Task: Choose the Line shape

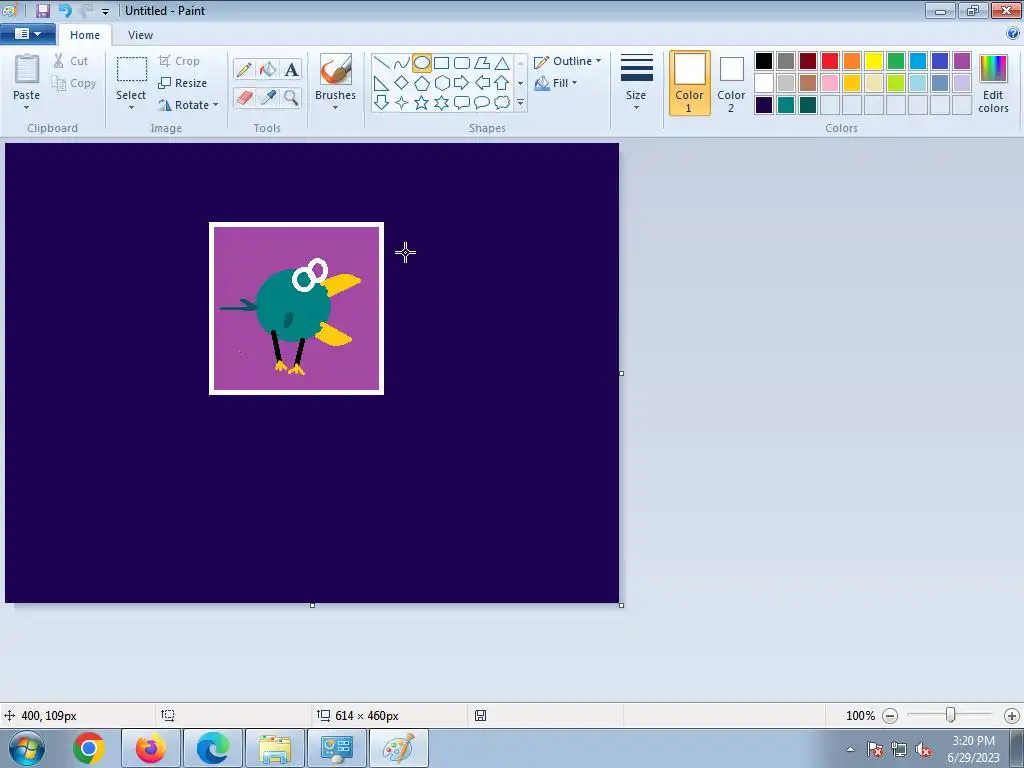Action: (x=382, y=63)
